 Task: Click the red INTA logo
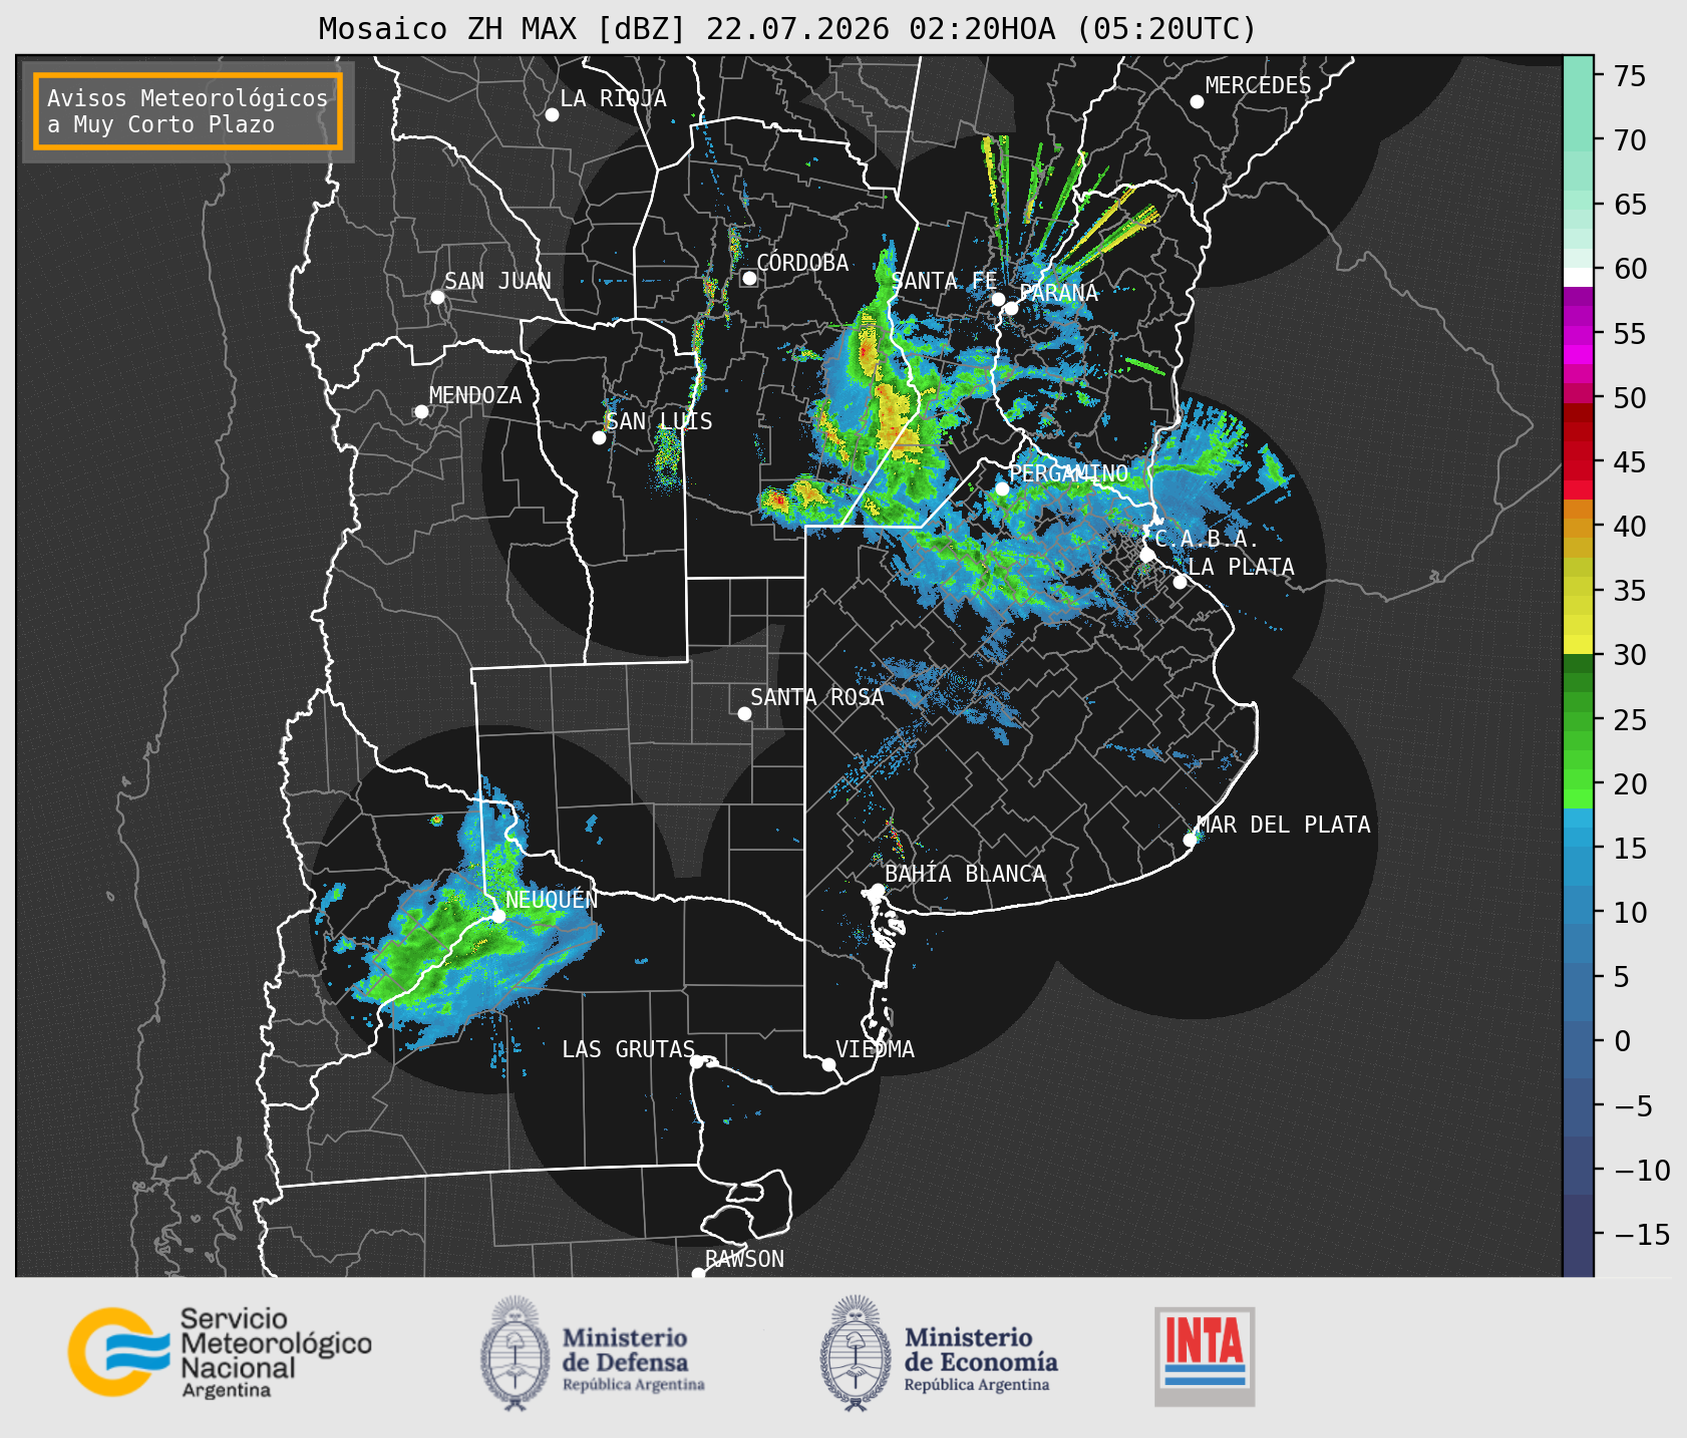coord(1204,1356)
